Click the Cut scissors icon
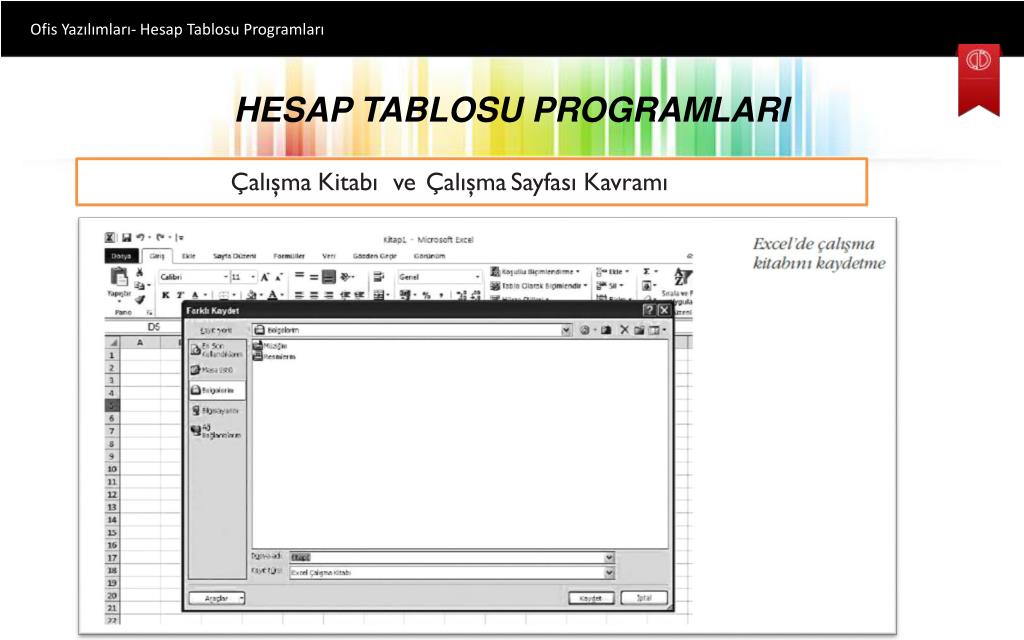Screen dimensions: 1024x640 pyautogui.click(x=139, y=272)
